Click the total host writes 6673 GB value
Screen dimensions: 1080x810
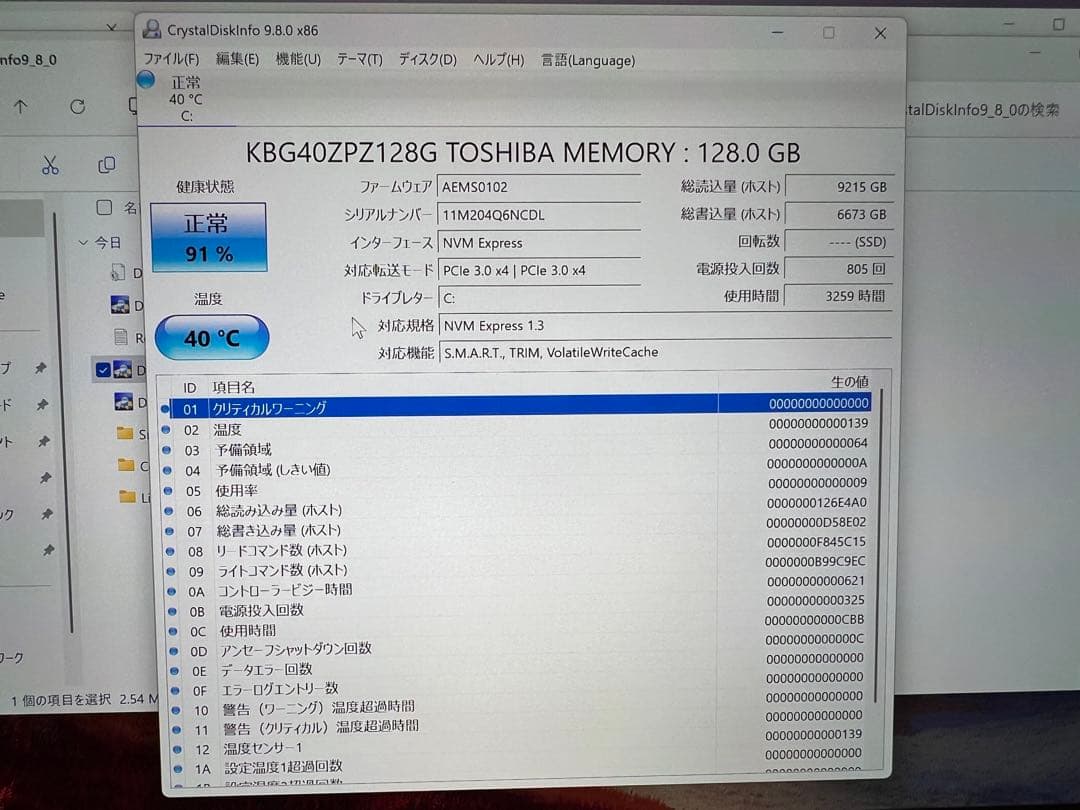[840, 214]
